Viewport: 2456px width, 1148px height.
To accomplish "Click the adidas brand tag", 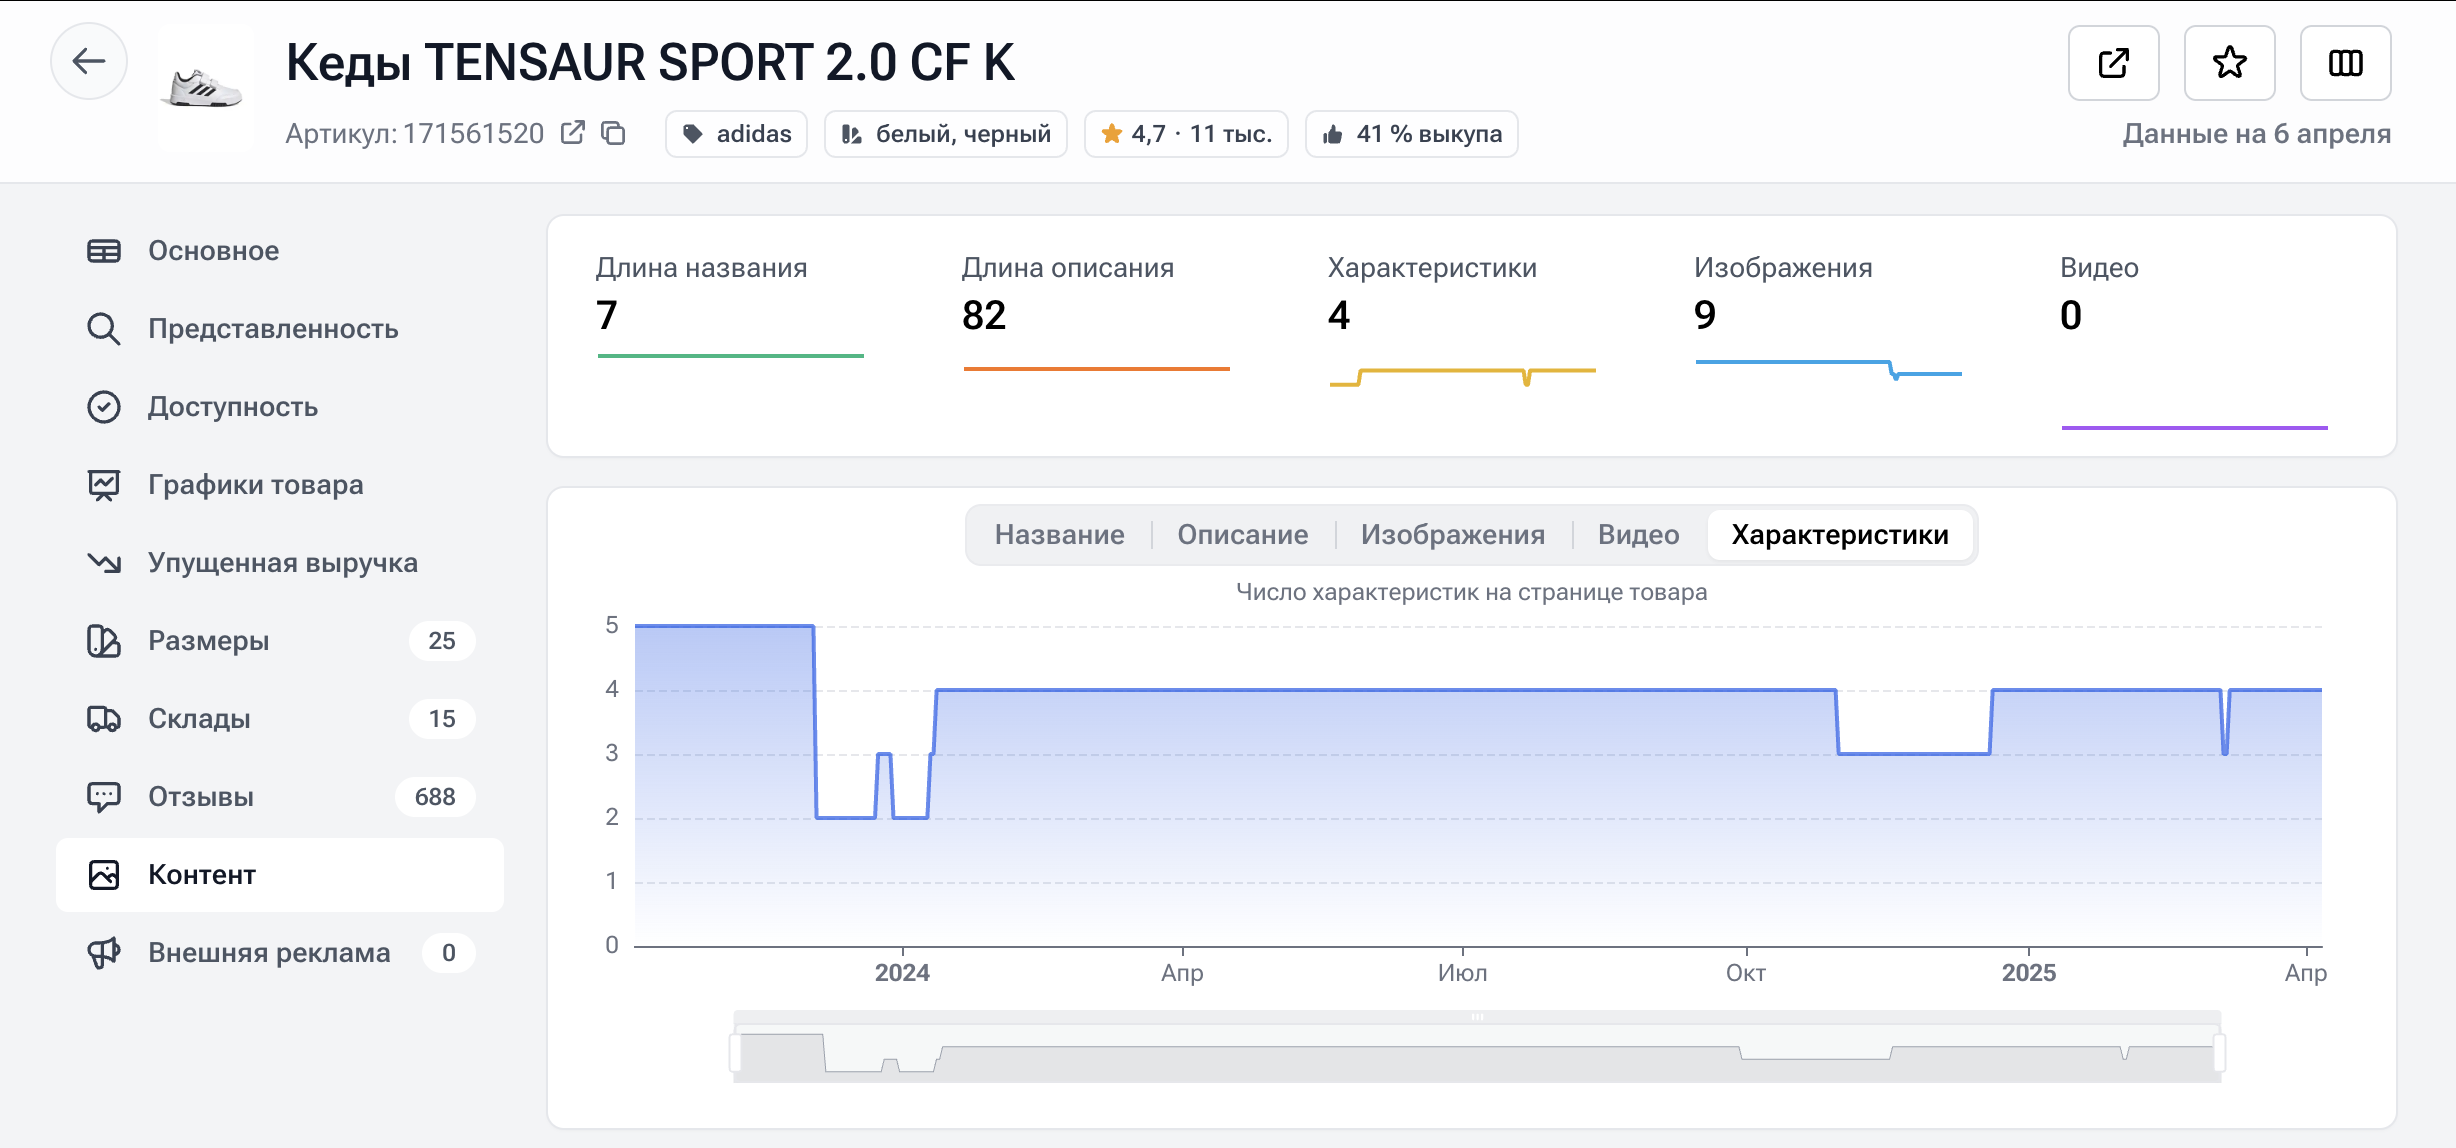I will tap(737, 134).
